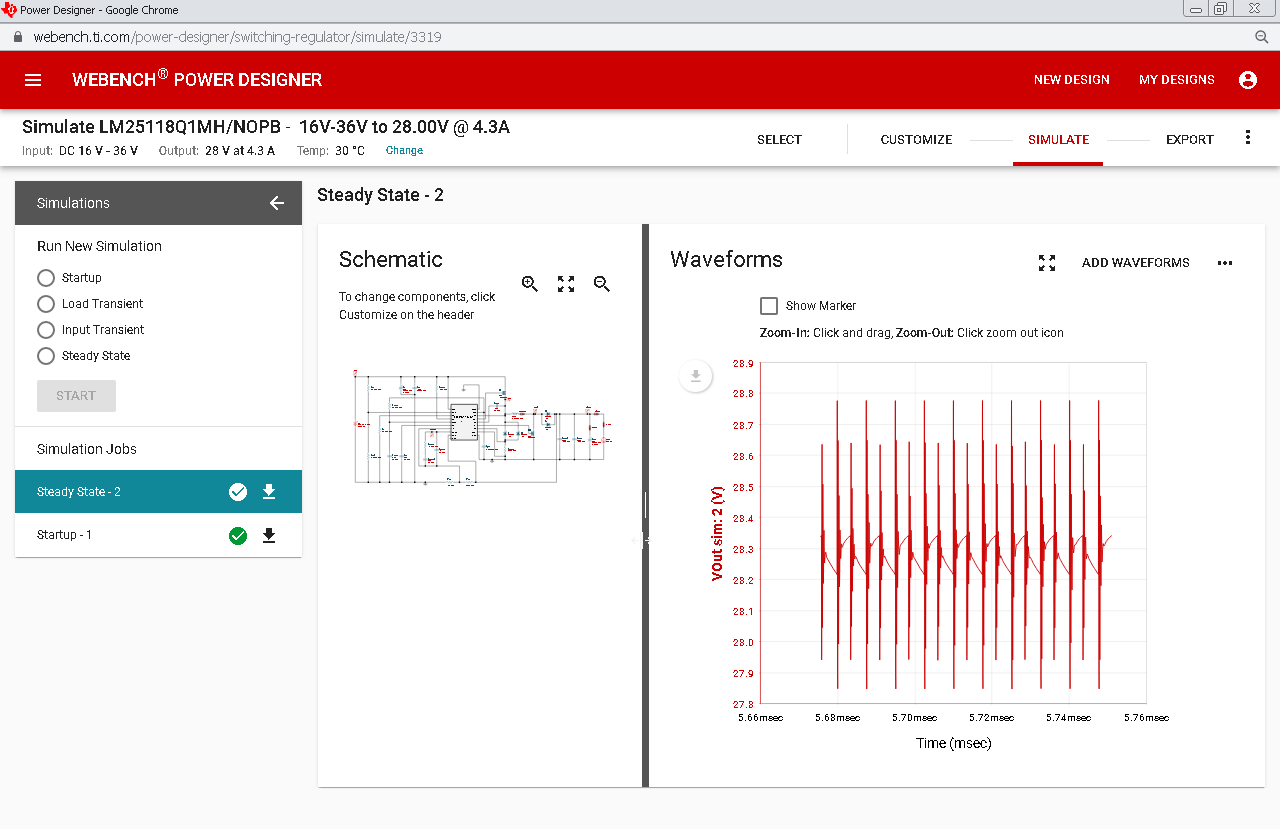Download the Startup - 1 results

[269, 536]
